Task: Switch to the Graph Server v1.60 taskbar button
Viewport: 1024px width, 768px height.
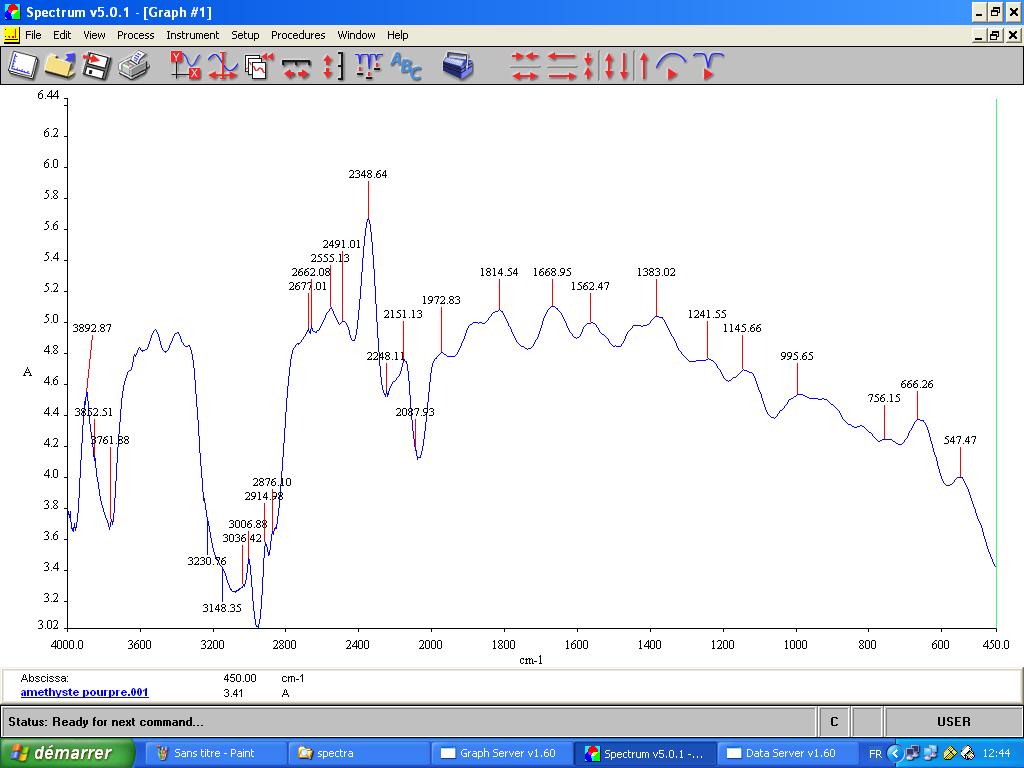Action: coord(498,753)
